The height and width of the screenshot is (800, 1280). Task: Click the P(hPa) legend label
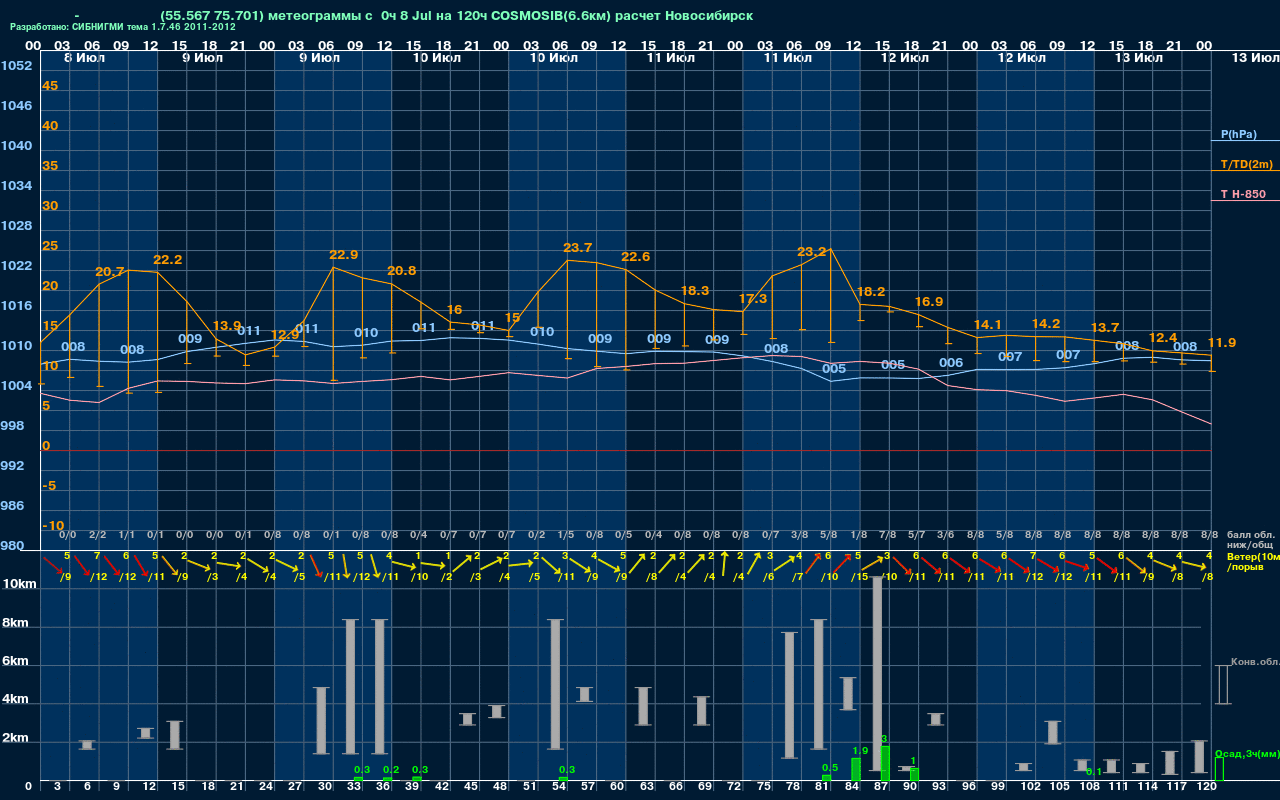(1238, 134)
